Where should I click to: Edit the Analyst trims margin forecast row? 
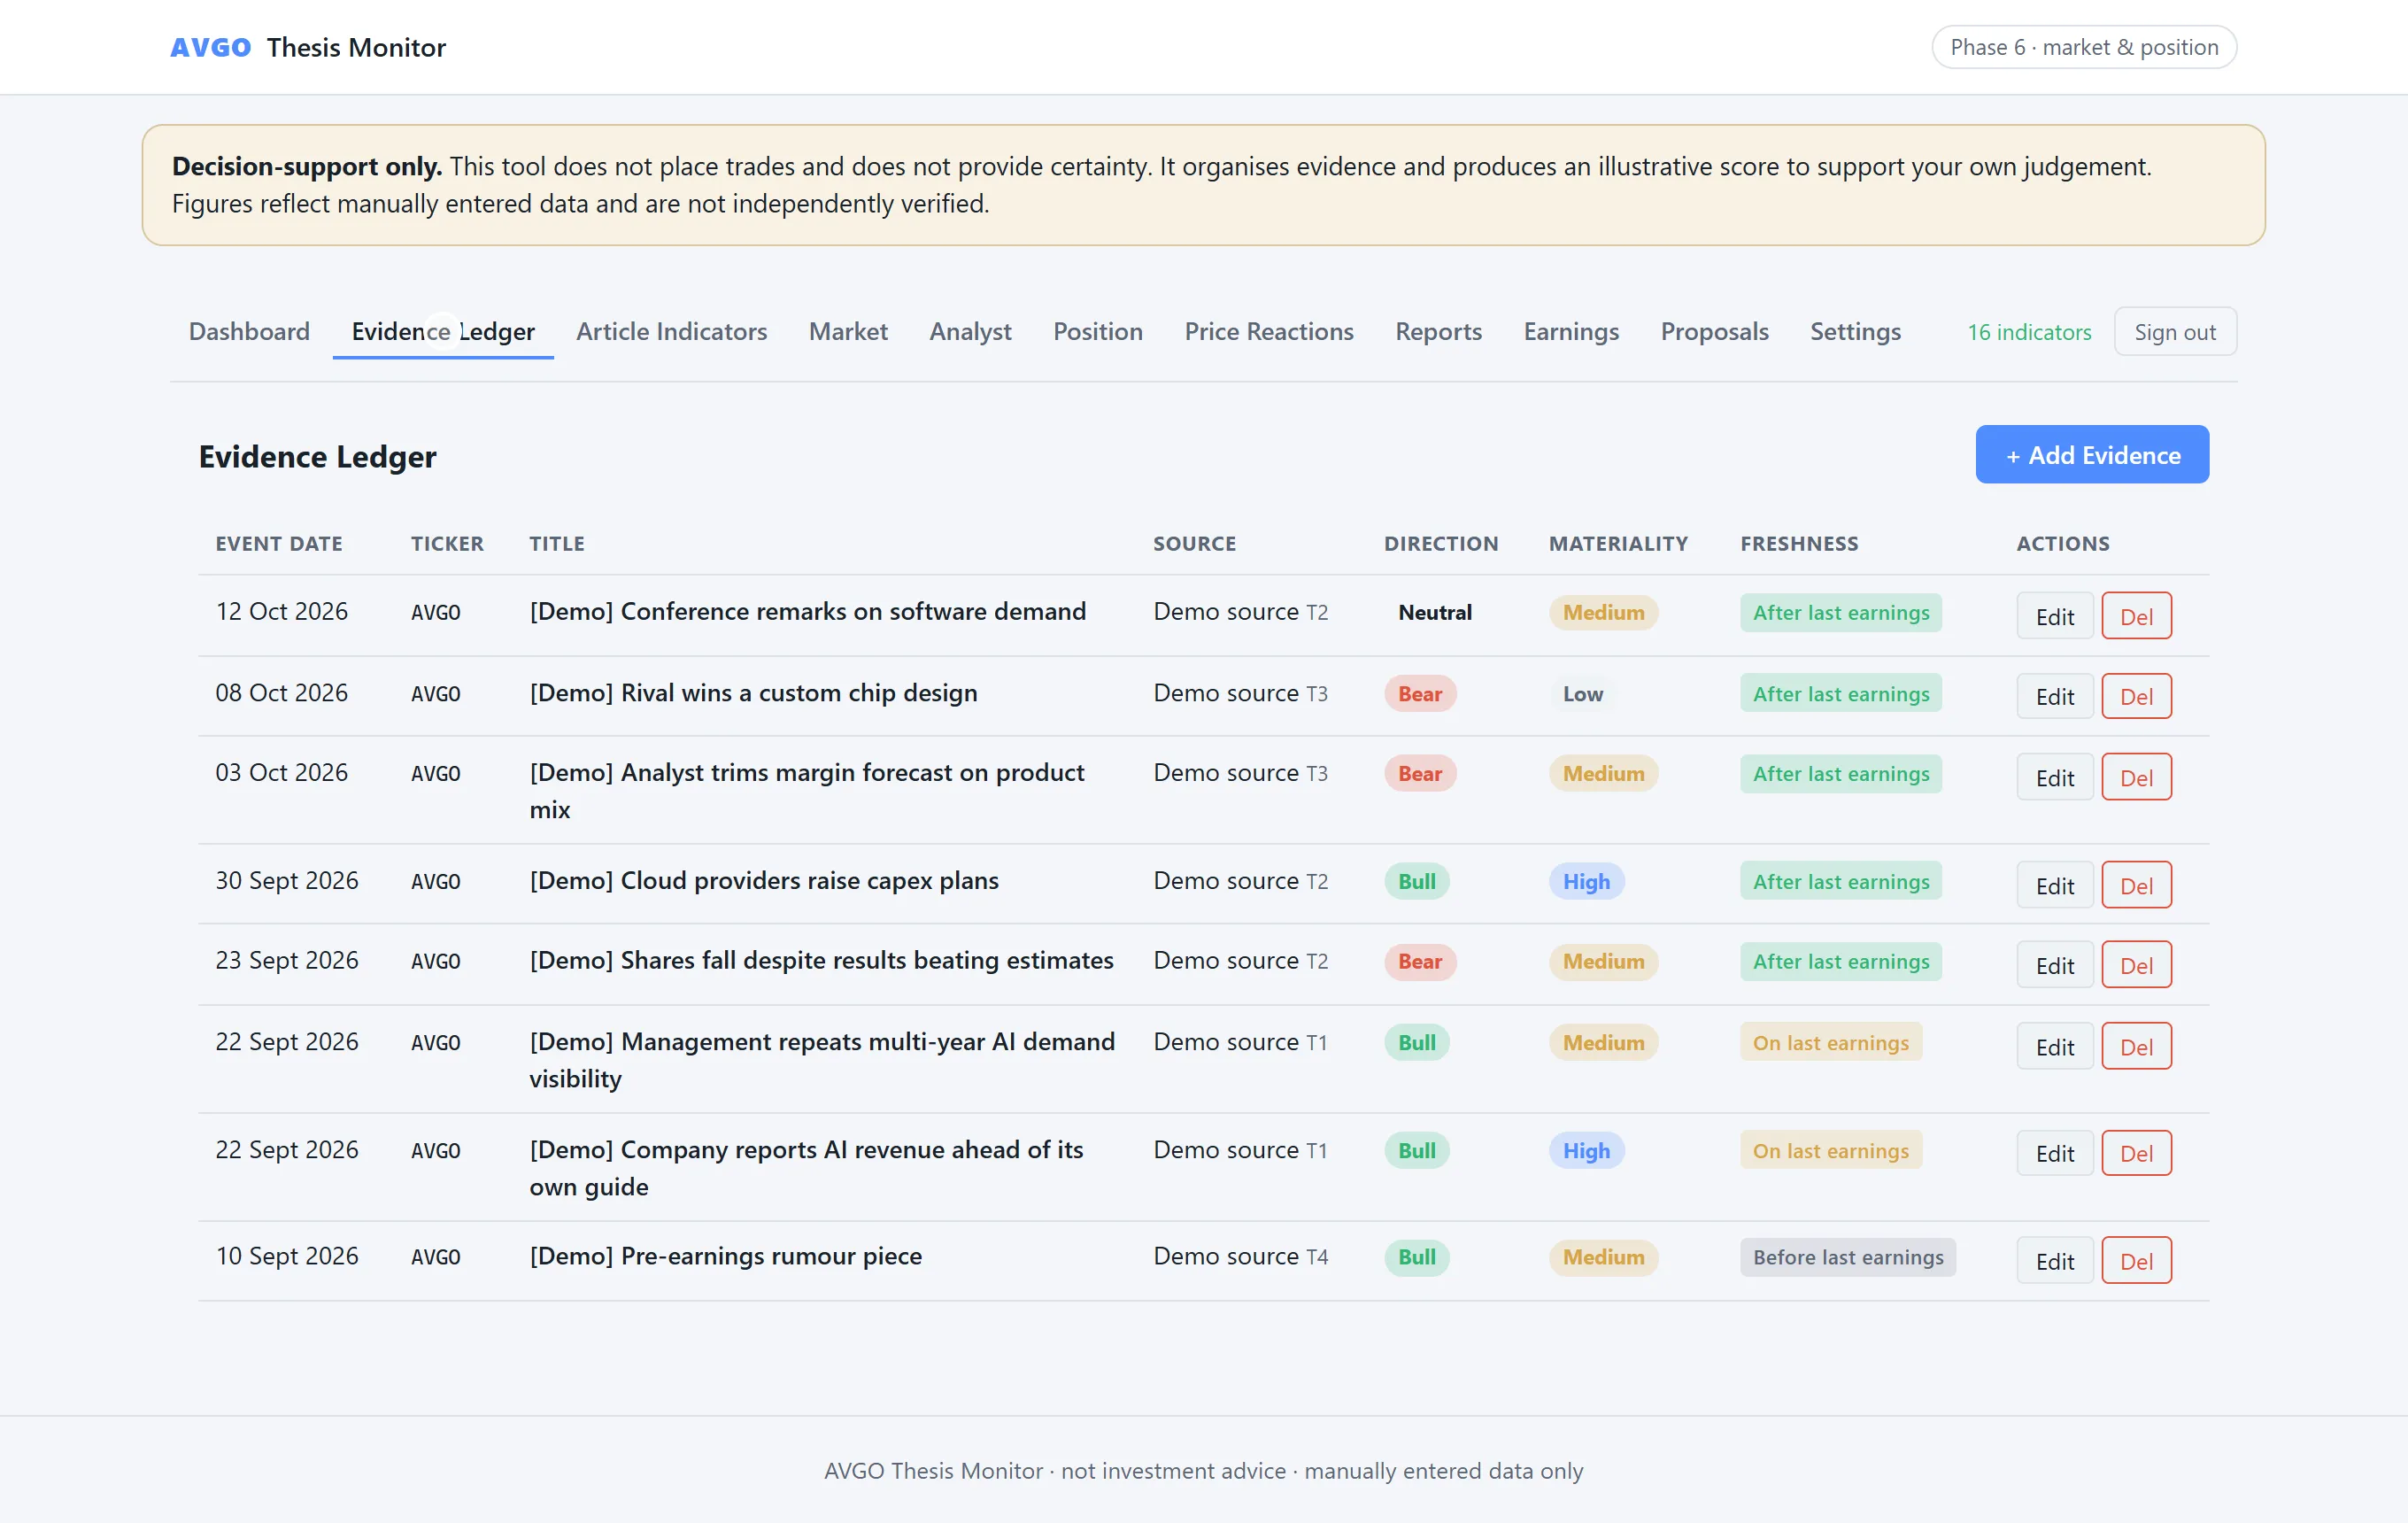point(2054,777)
